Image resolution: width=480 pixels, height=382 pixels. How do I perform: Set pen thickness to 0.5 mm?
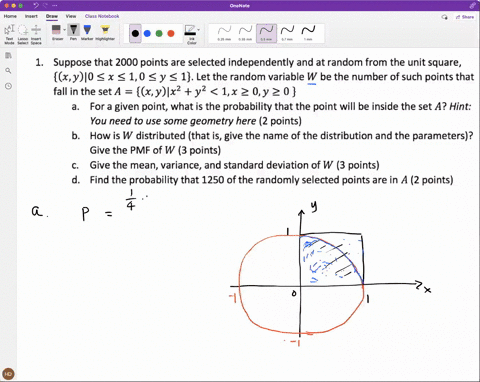click(x=266, y=33)
